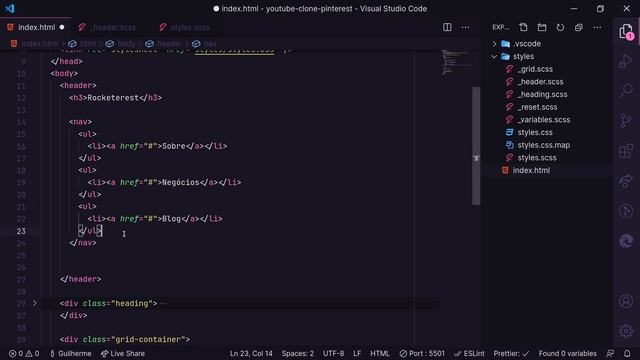Viewport: 640px width, 360px height.
Task: Start a Live Share session
Action: tap(123, 353)
